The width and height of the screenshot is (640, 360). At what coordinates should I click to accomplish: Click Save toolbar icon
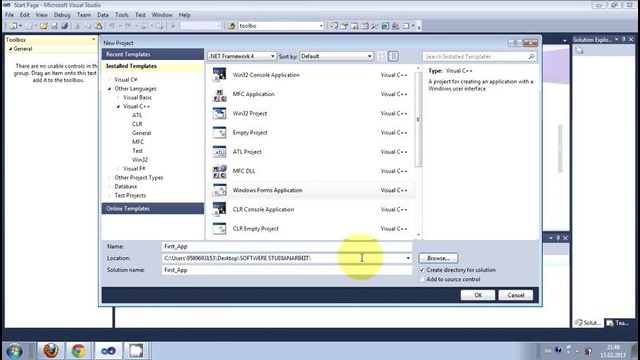pos(54,26)
